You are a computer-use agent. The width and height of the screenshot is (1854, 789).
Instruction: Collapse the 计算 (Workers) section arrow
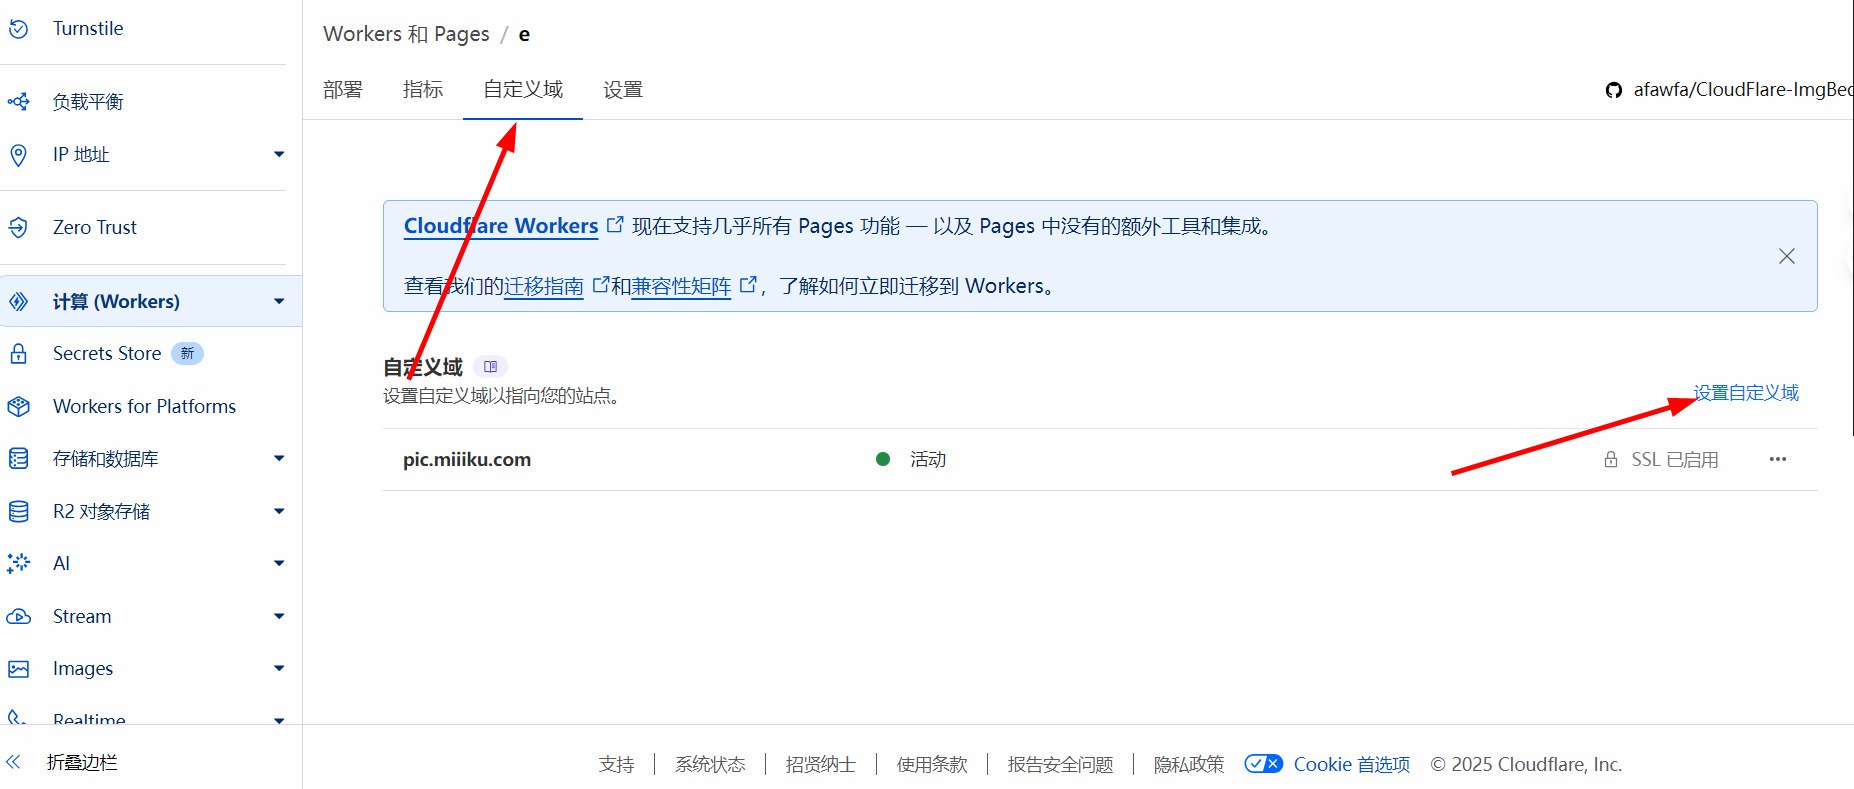[279, 301]
